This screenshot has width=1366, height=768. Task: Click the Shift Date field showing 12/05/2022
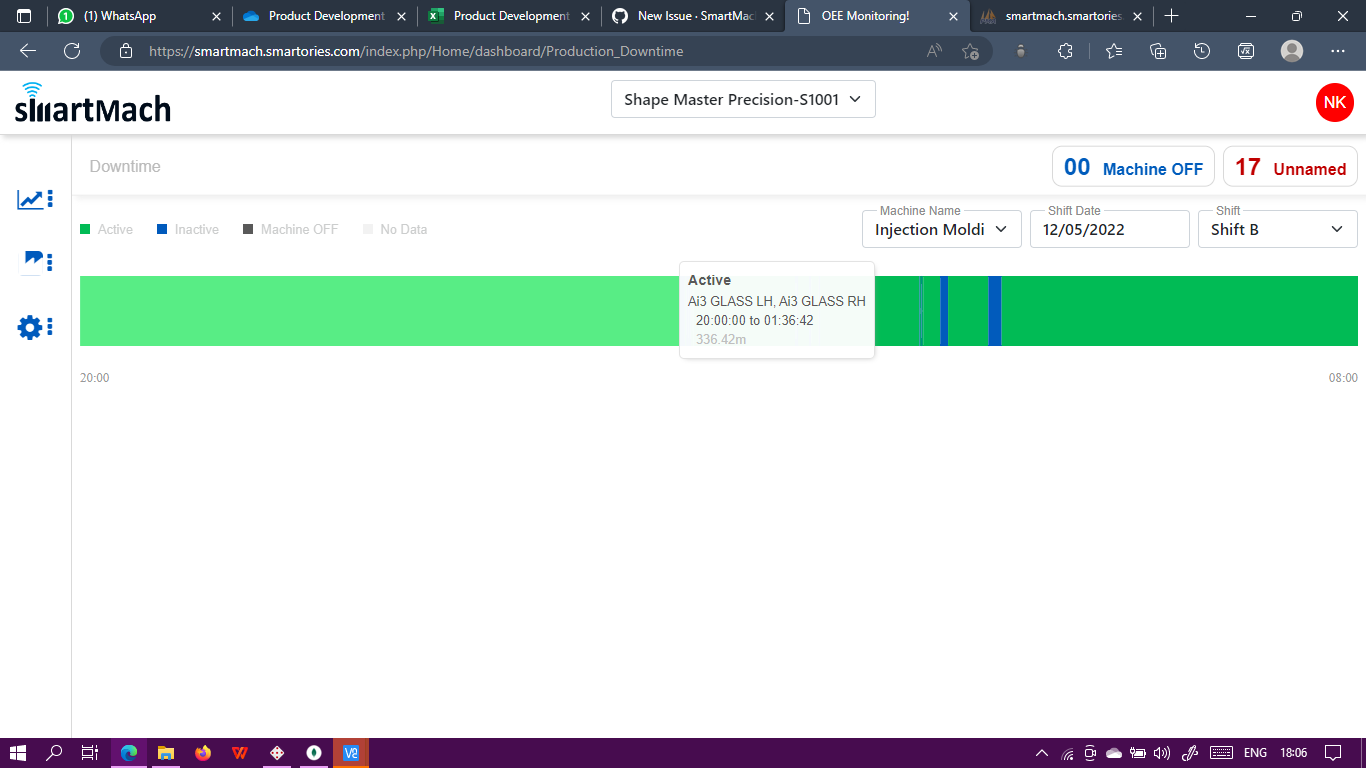coord(1109,229)
